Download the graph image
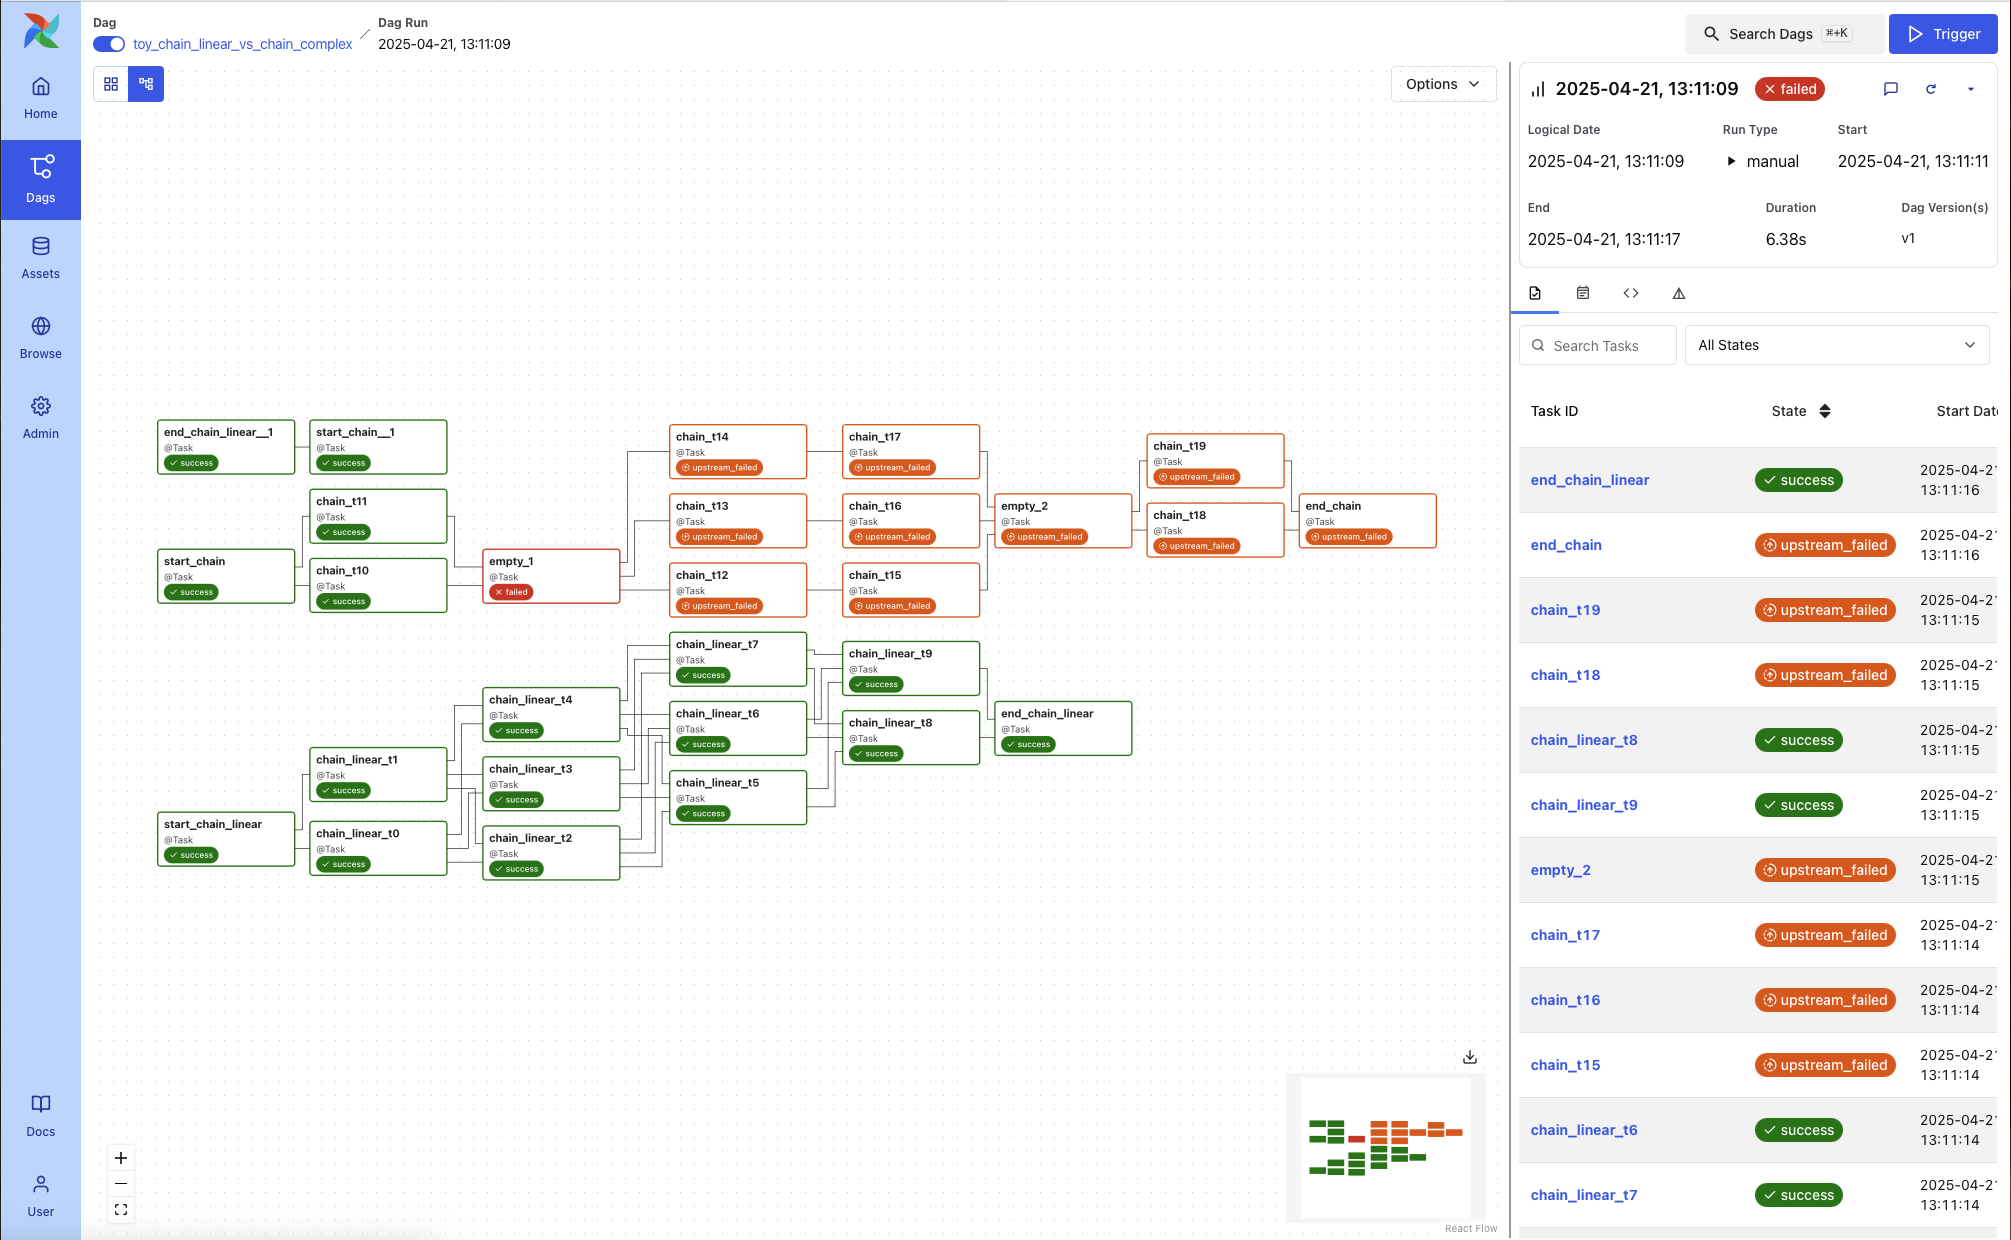The height and width of the screenshot is (1240, 2011). [1470, 1057]
